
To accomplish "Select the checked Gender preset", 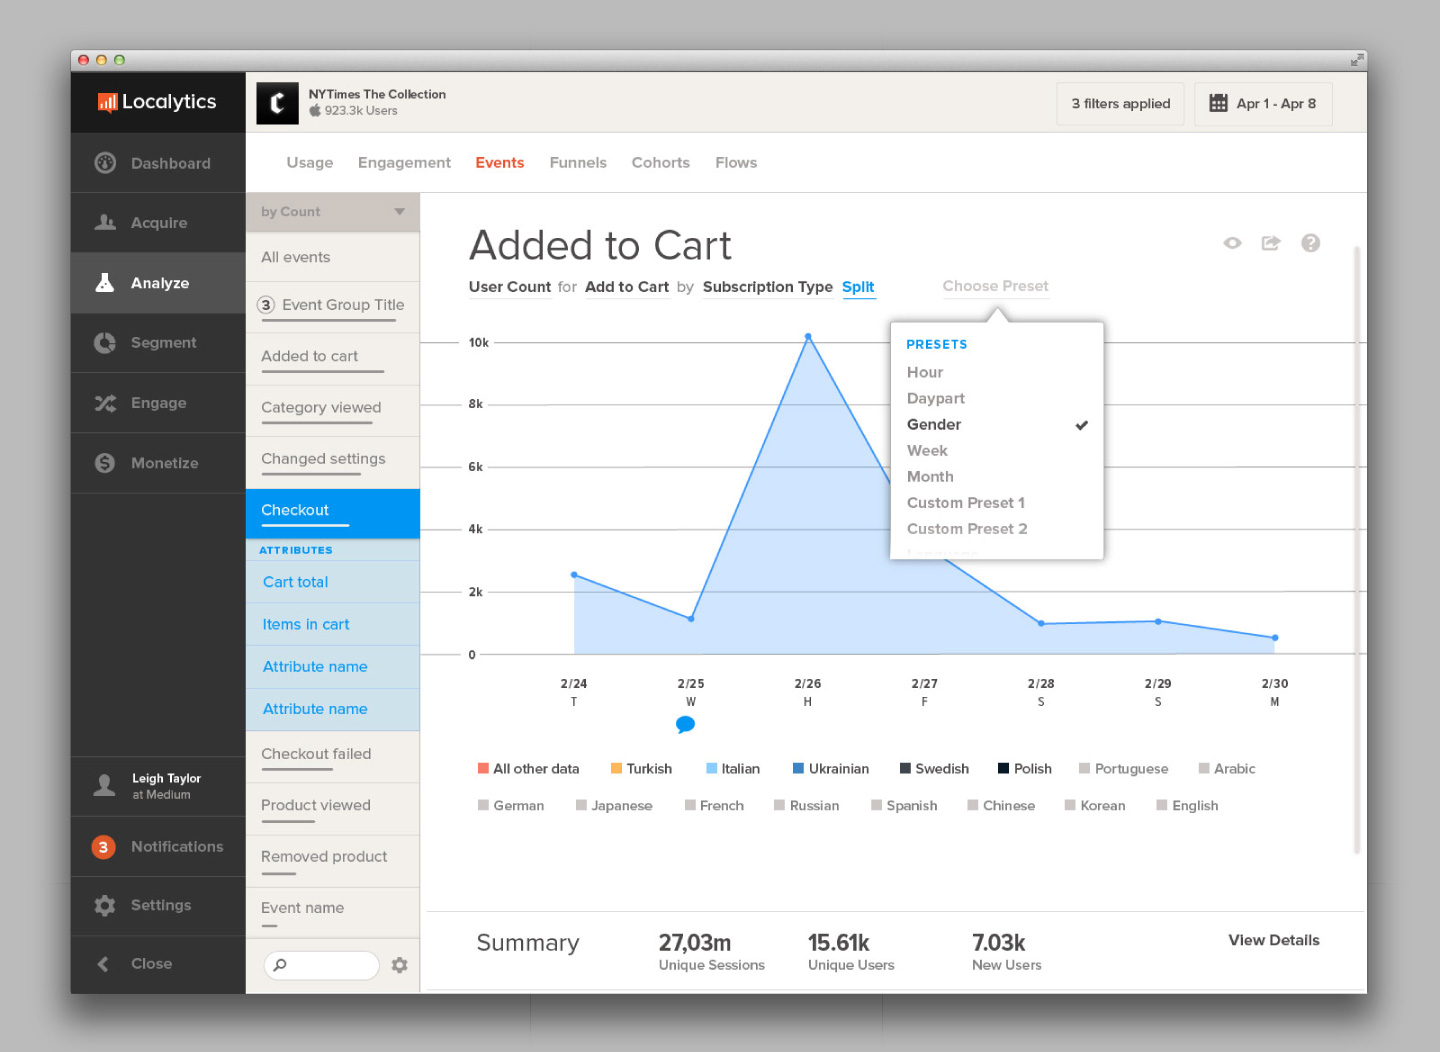I will point(997,424).
